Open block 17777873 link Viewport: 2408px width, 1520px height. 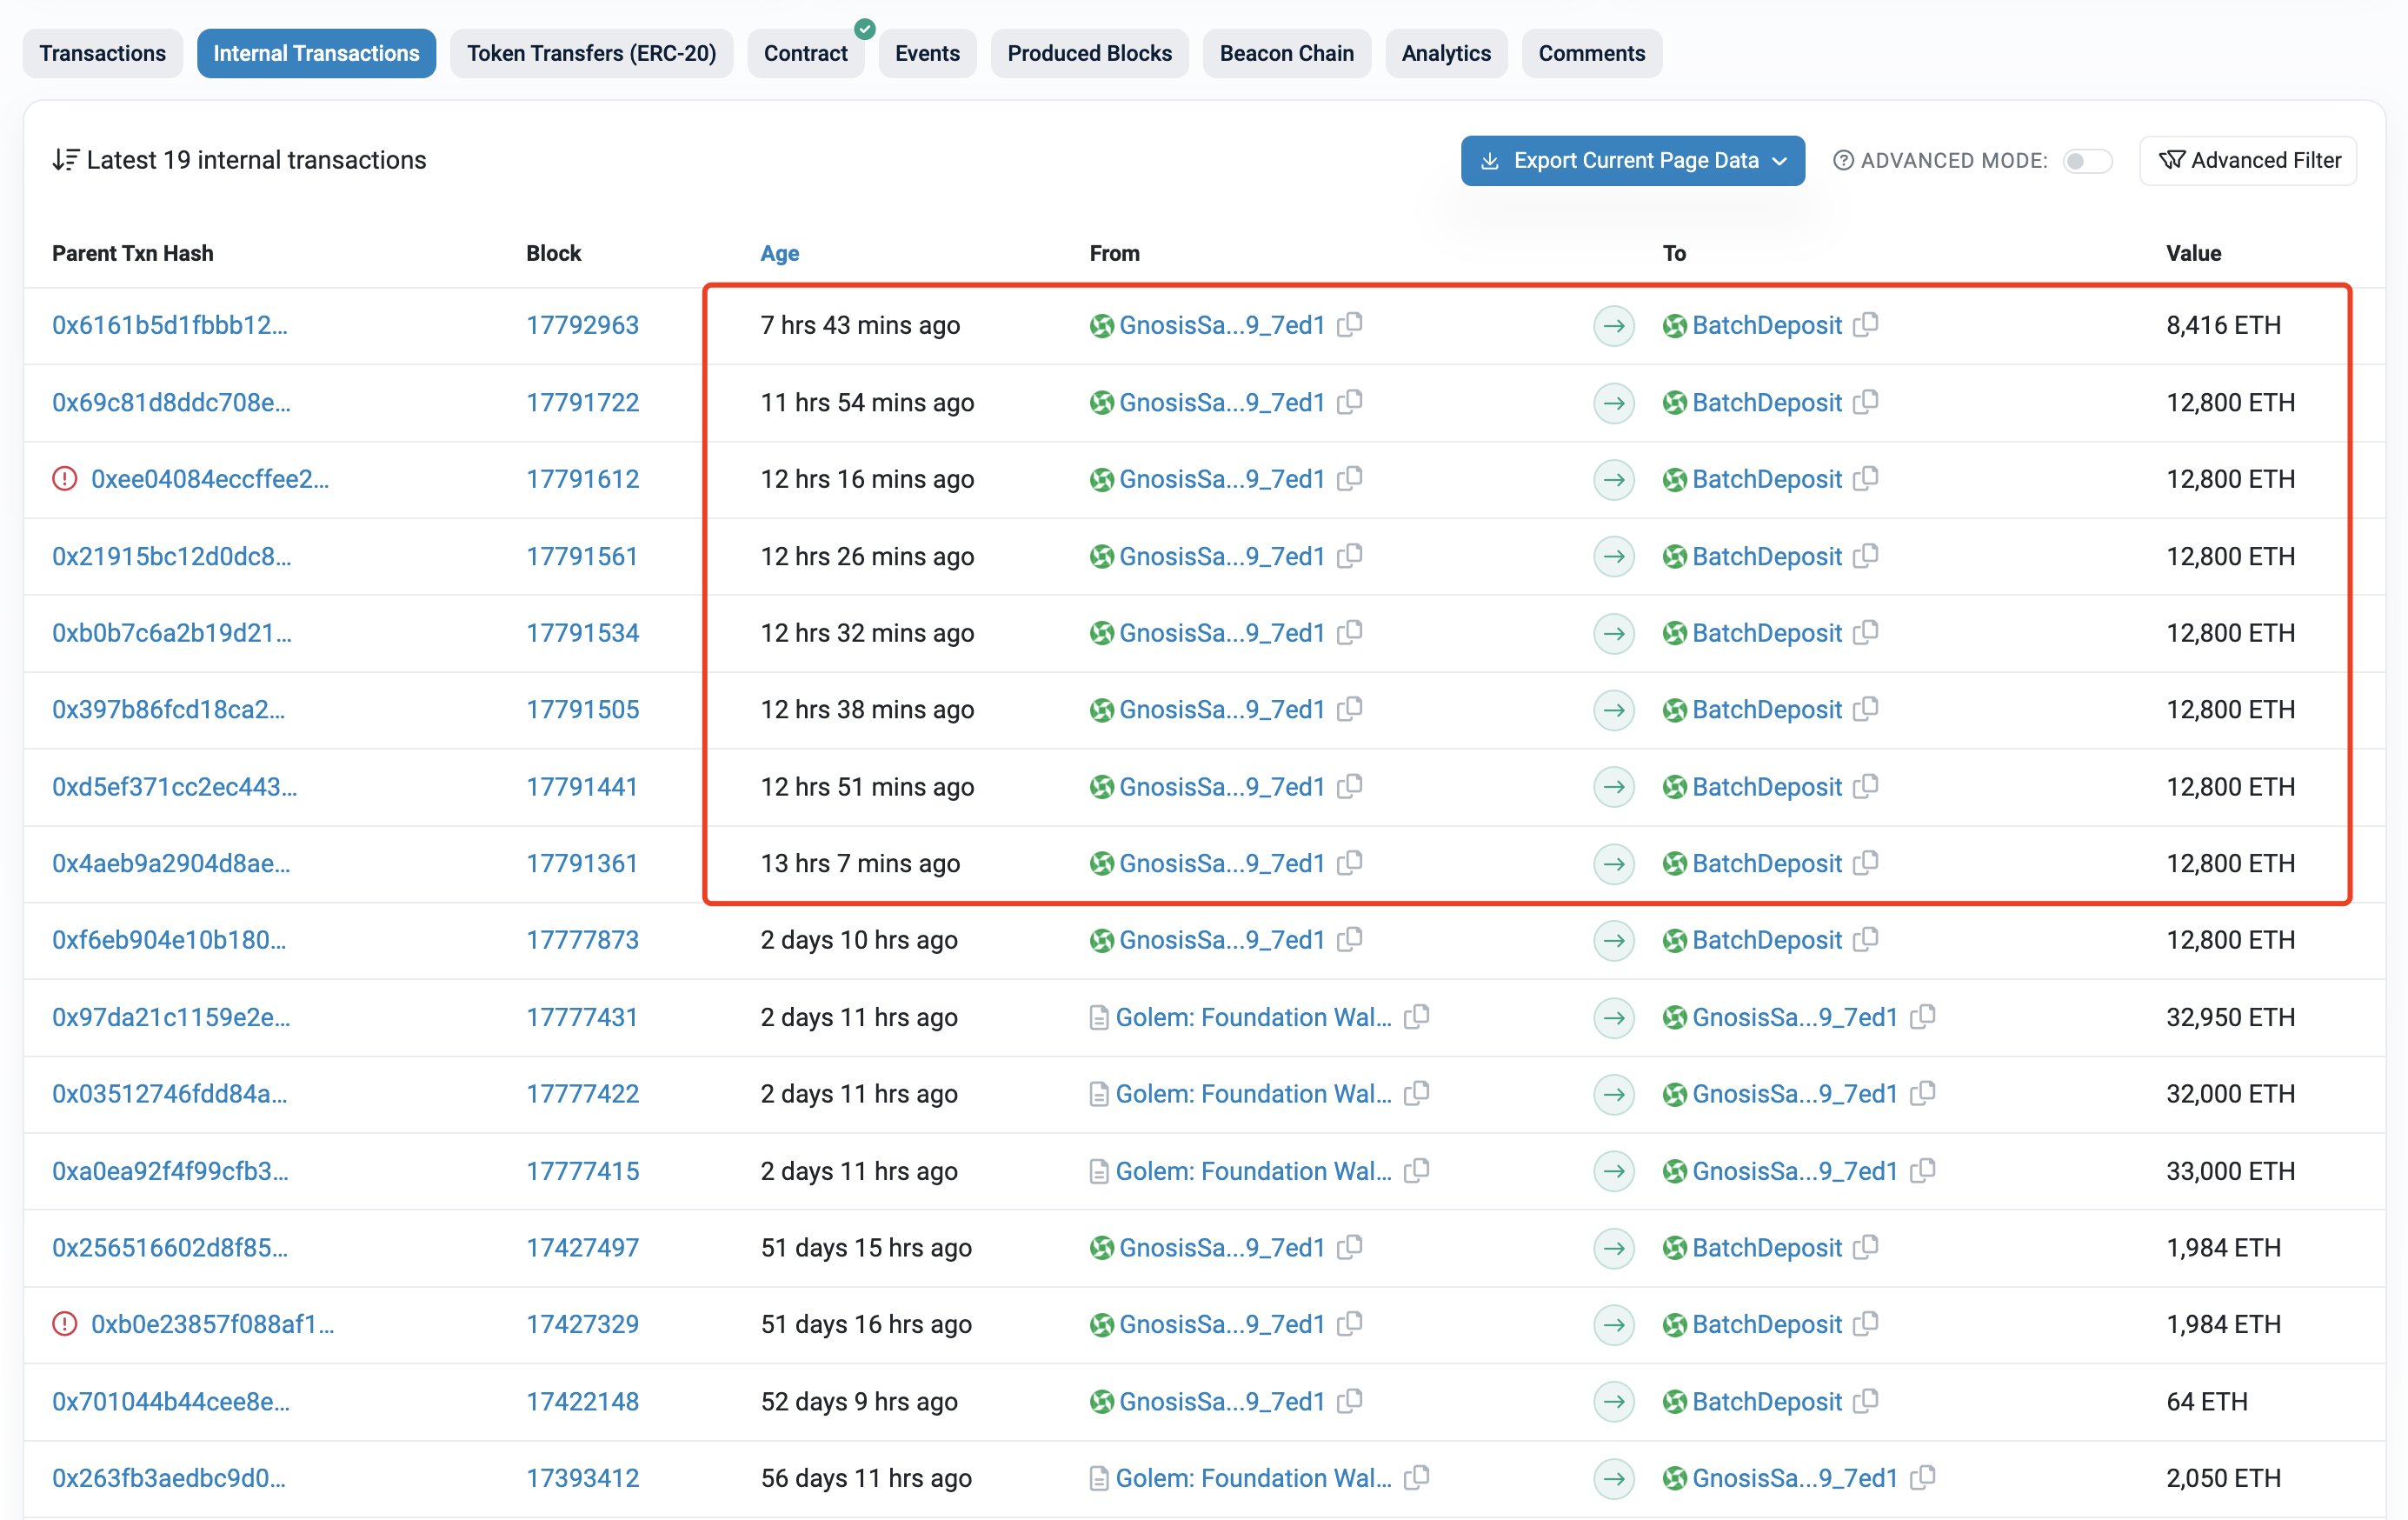582,940
